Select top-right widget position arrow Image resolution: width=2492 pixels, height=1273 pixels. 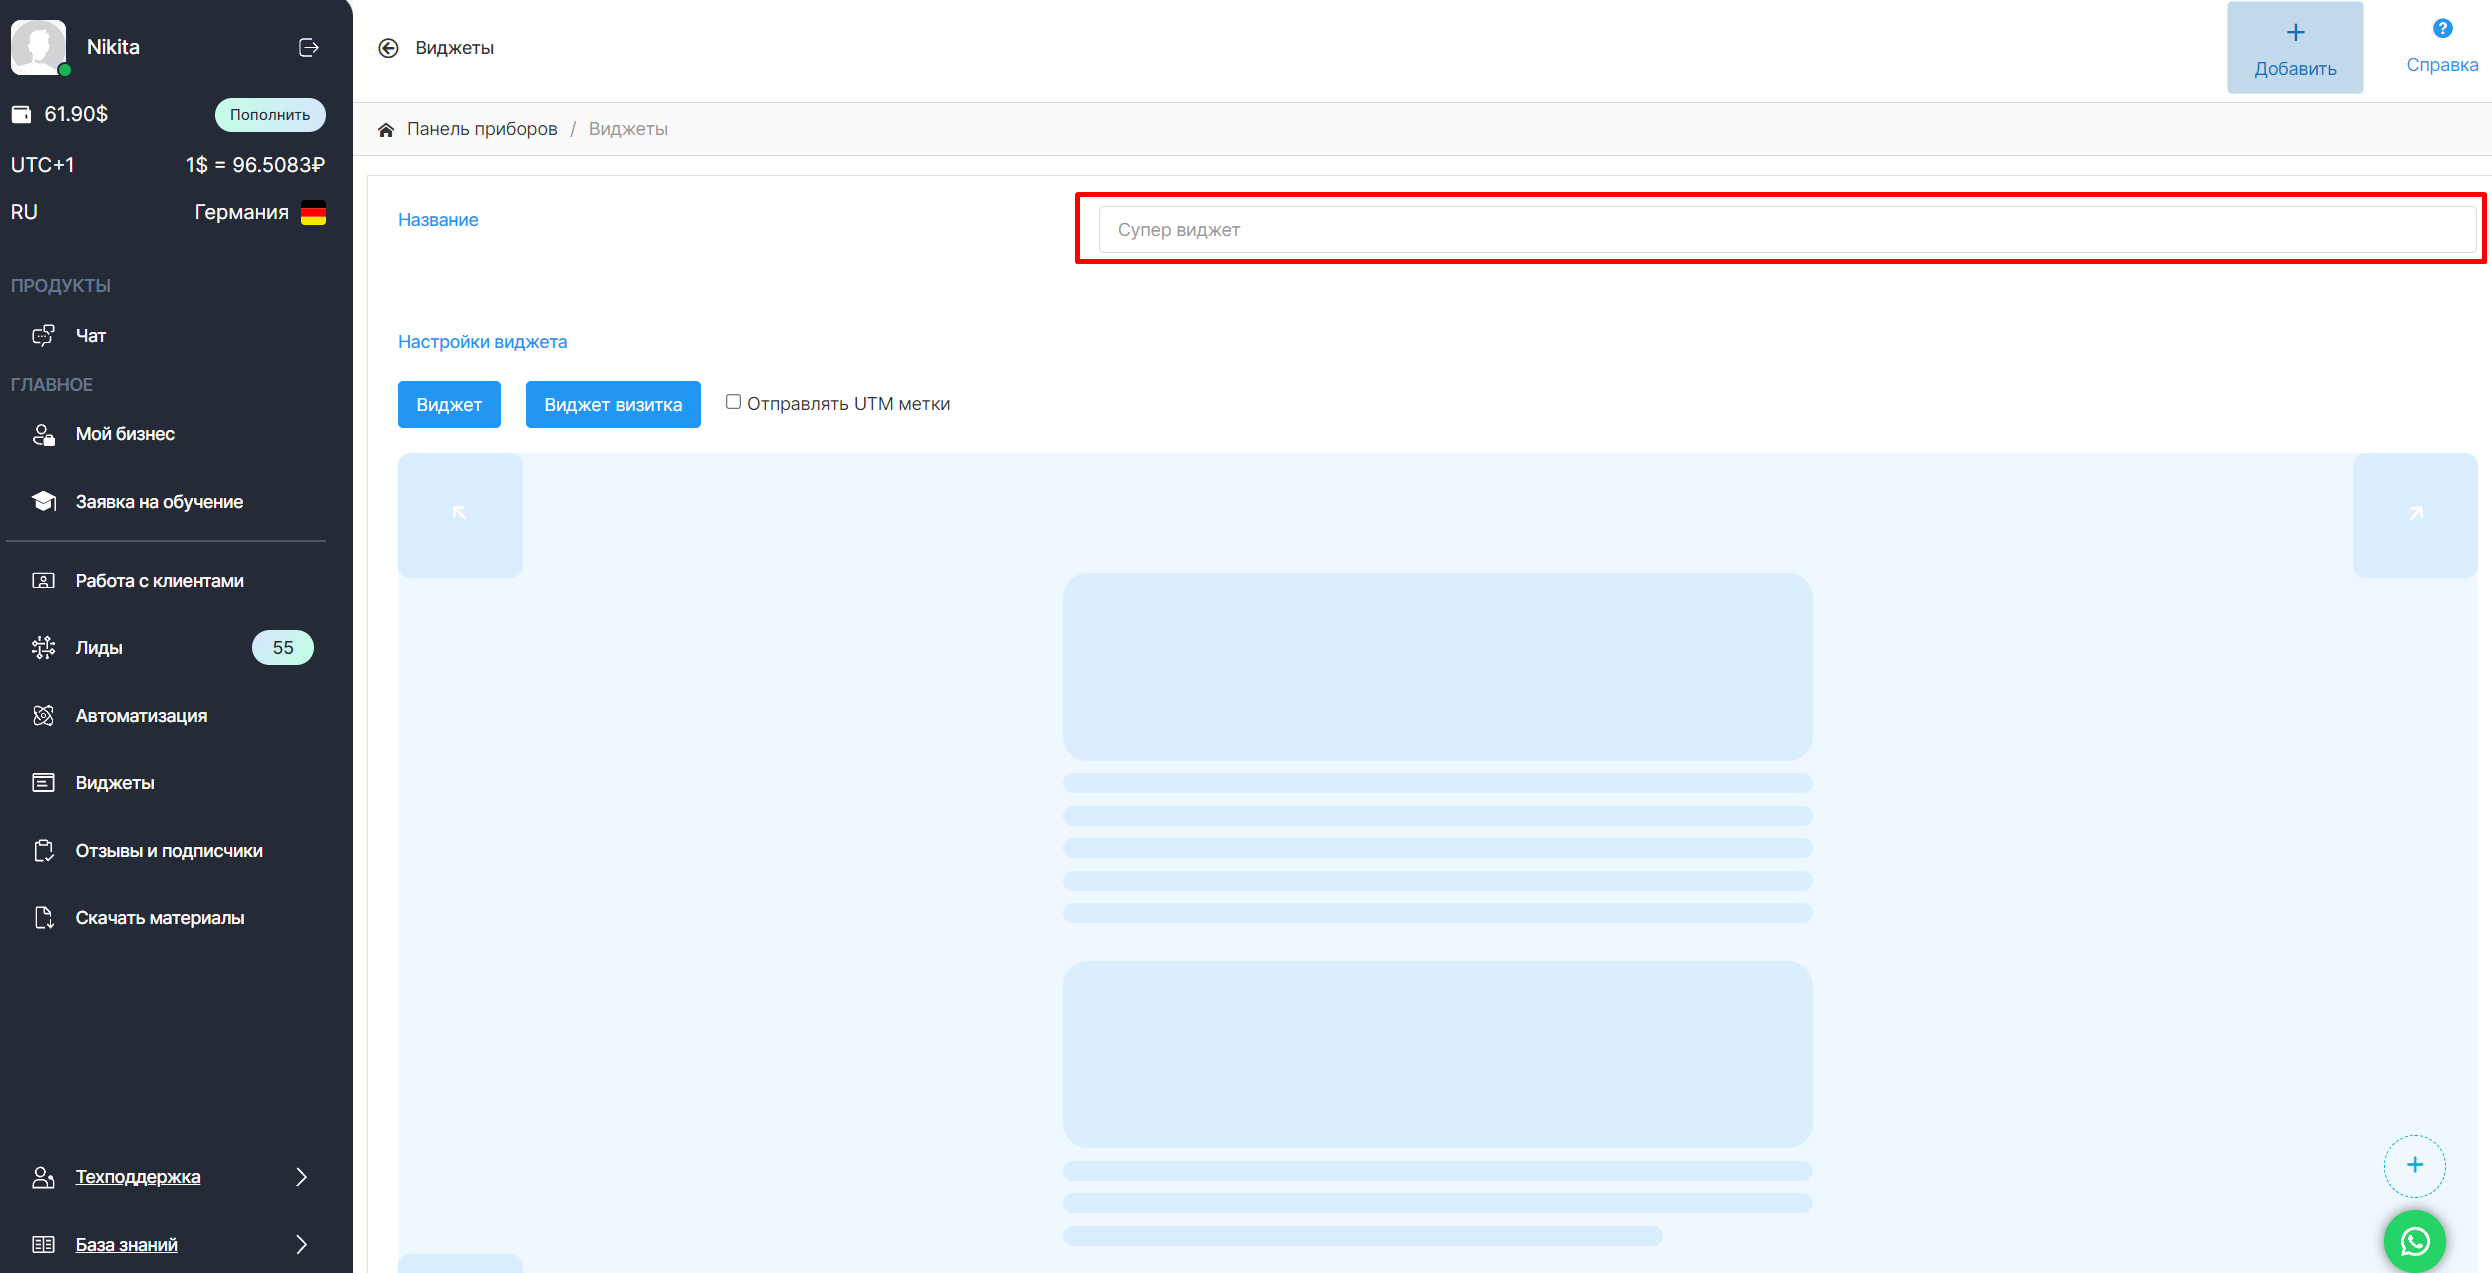[x=2415, y=514]
